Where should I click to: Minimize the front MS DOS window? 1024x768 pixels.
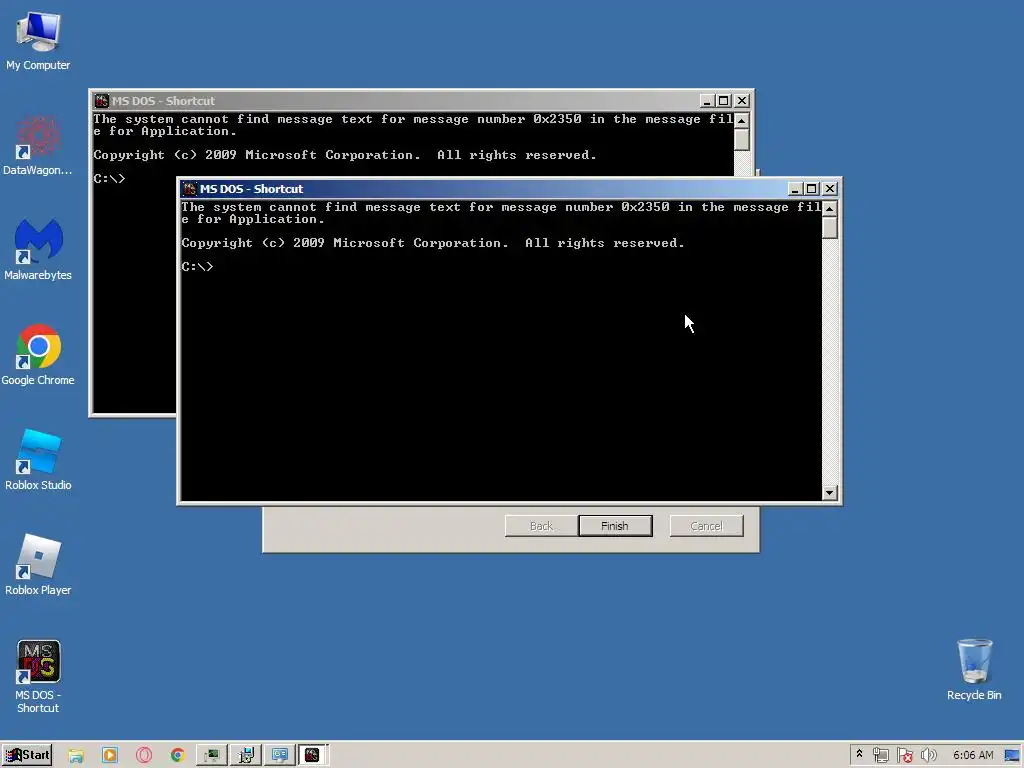795,189
